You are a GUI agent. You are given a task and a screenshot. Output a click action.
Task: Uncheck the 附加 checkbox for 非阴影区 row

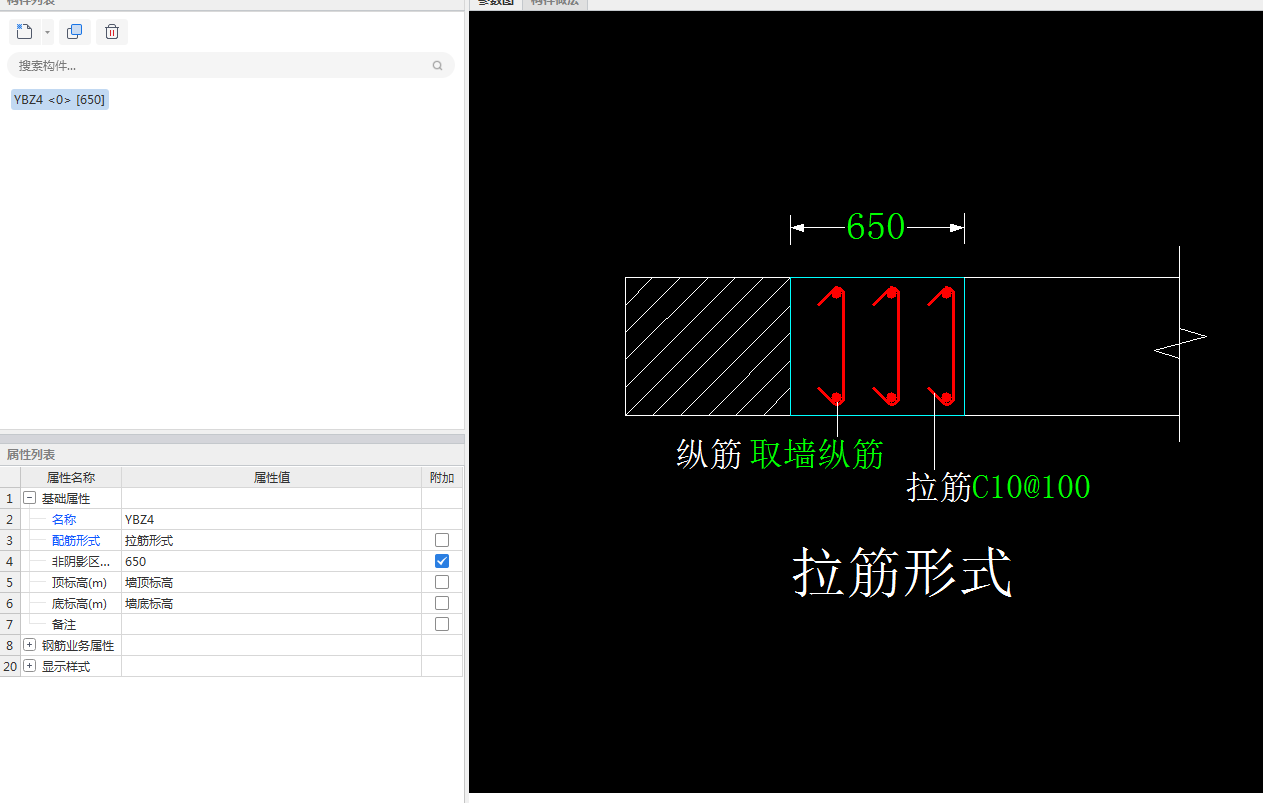click(441, 561)
